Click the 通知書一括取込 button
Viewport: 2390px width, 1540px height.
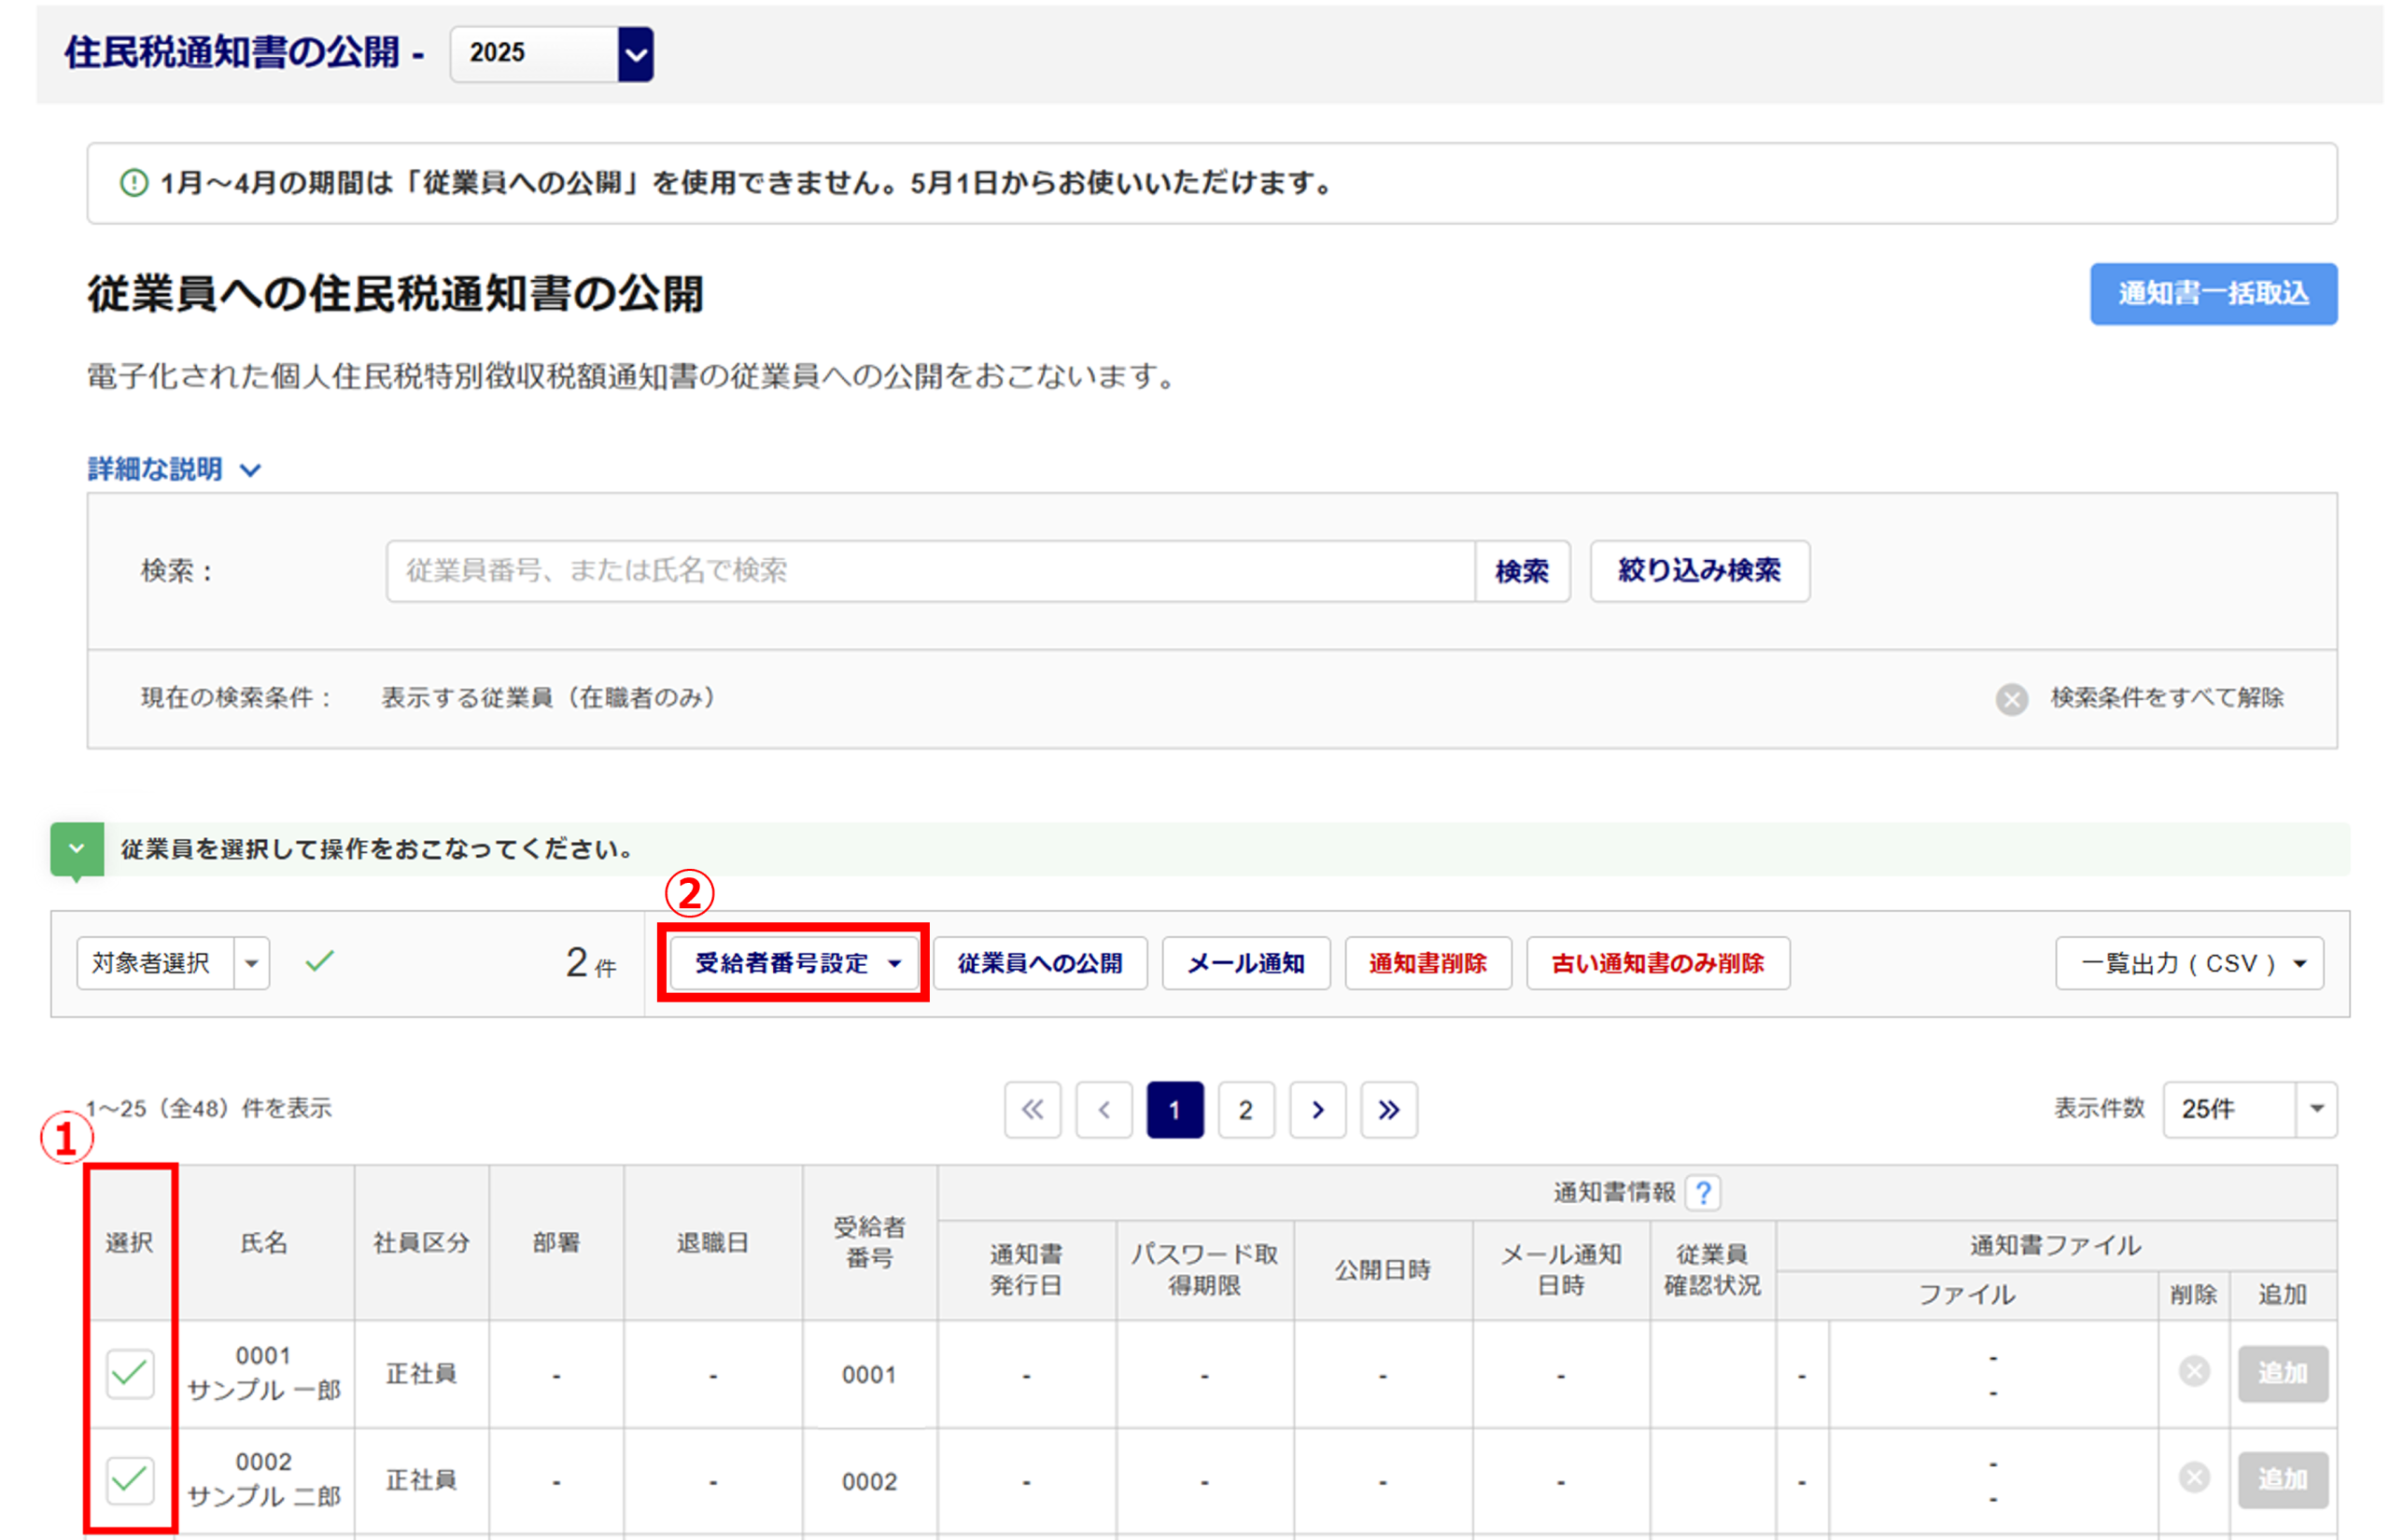(x=2213, y=294)
